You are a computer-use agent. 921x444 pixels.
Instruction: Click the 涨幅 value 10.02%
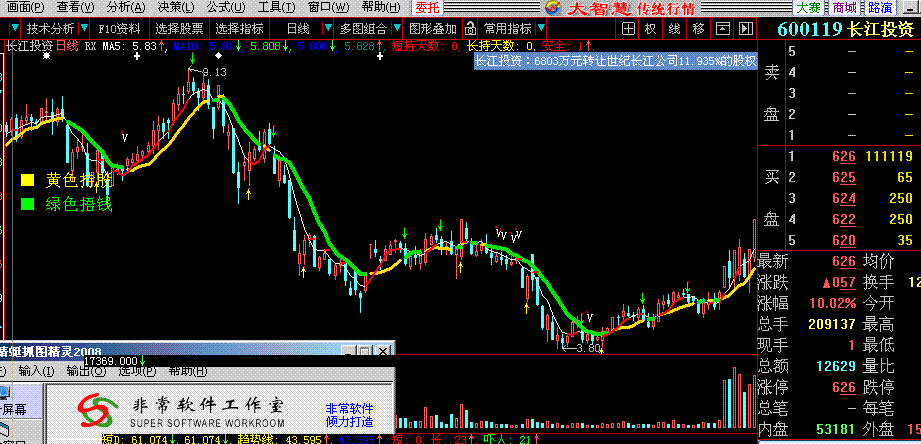[830, 304]
